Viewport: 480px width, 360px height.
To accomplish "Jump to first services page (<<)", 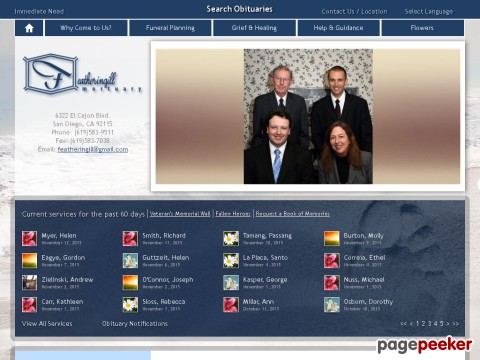I will point(404,323).
